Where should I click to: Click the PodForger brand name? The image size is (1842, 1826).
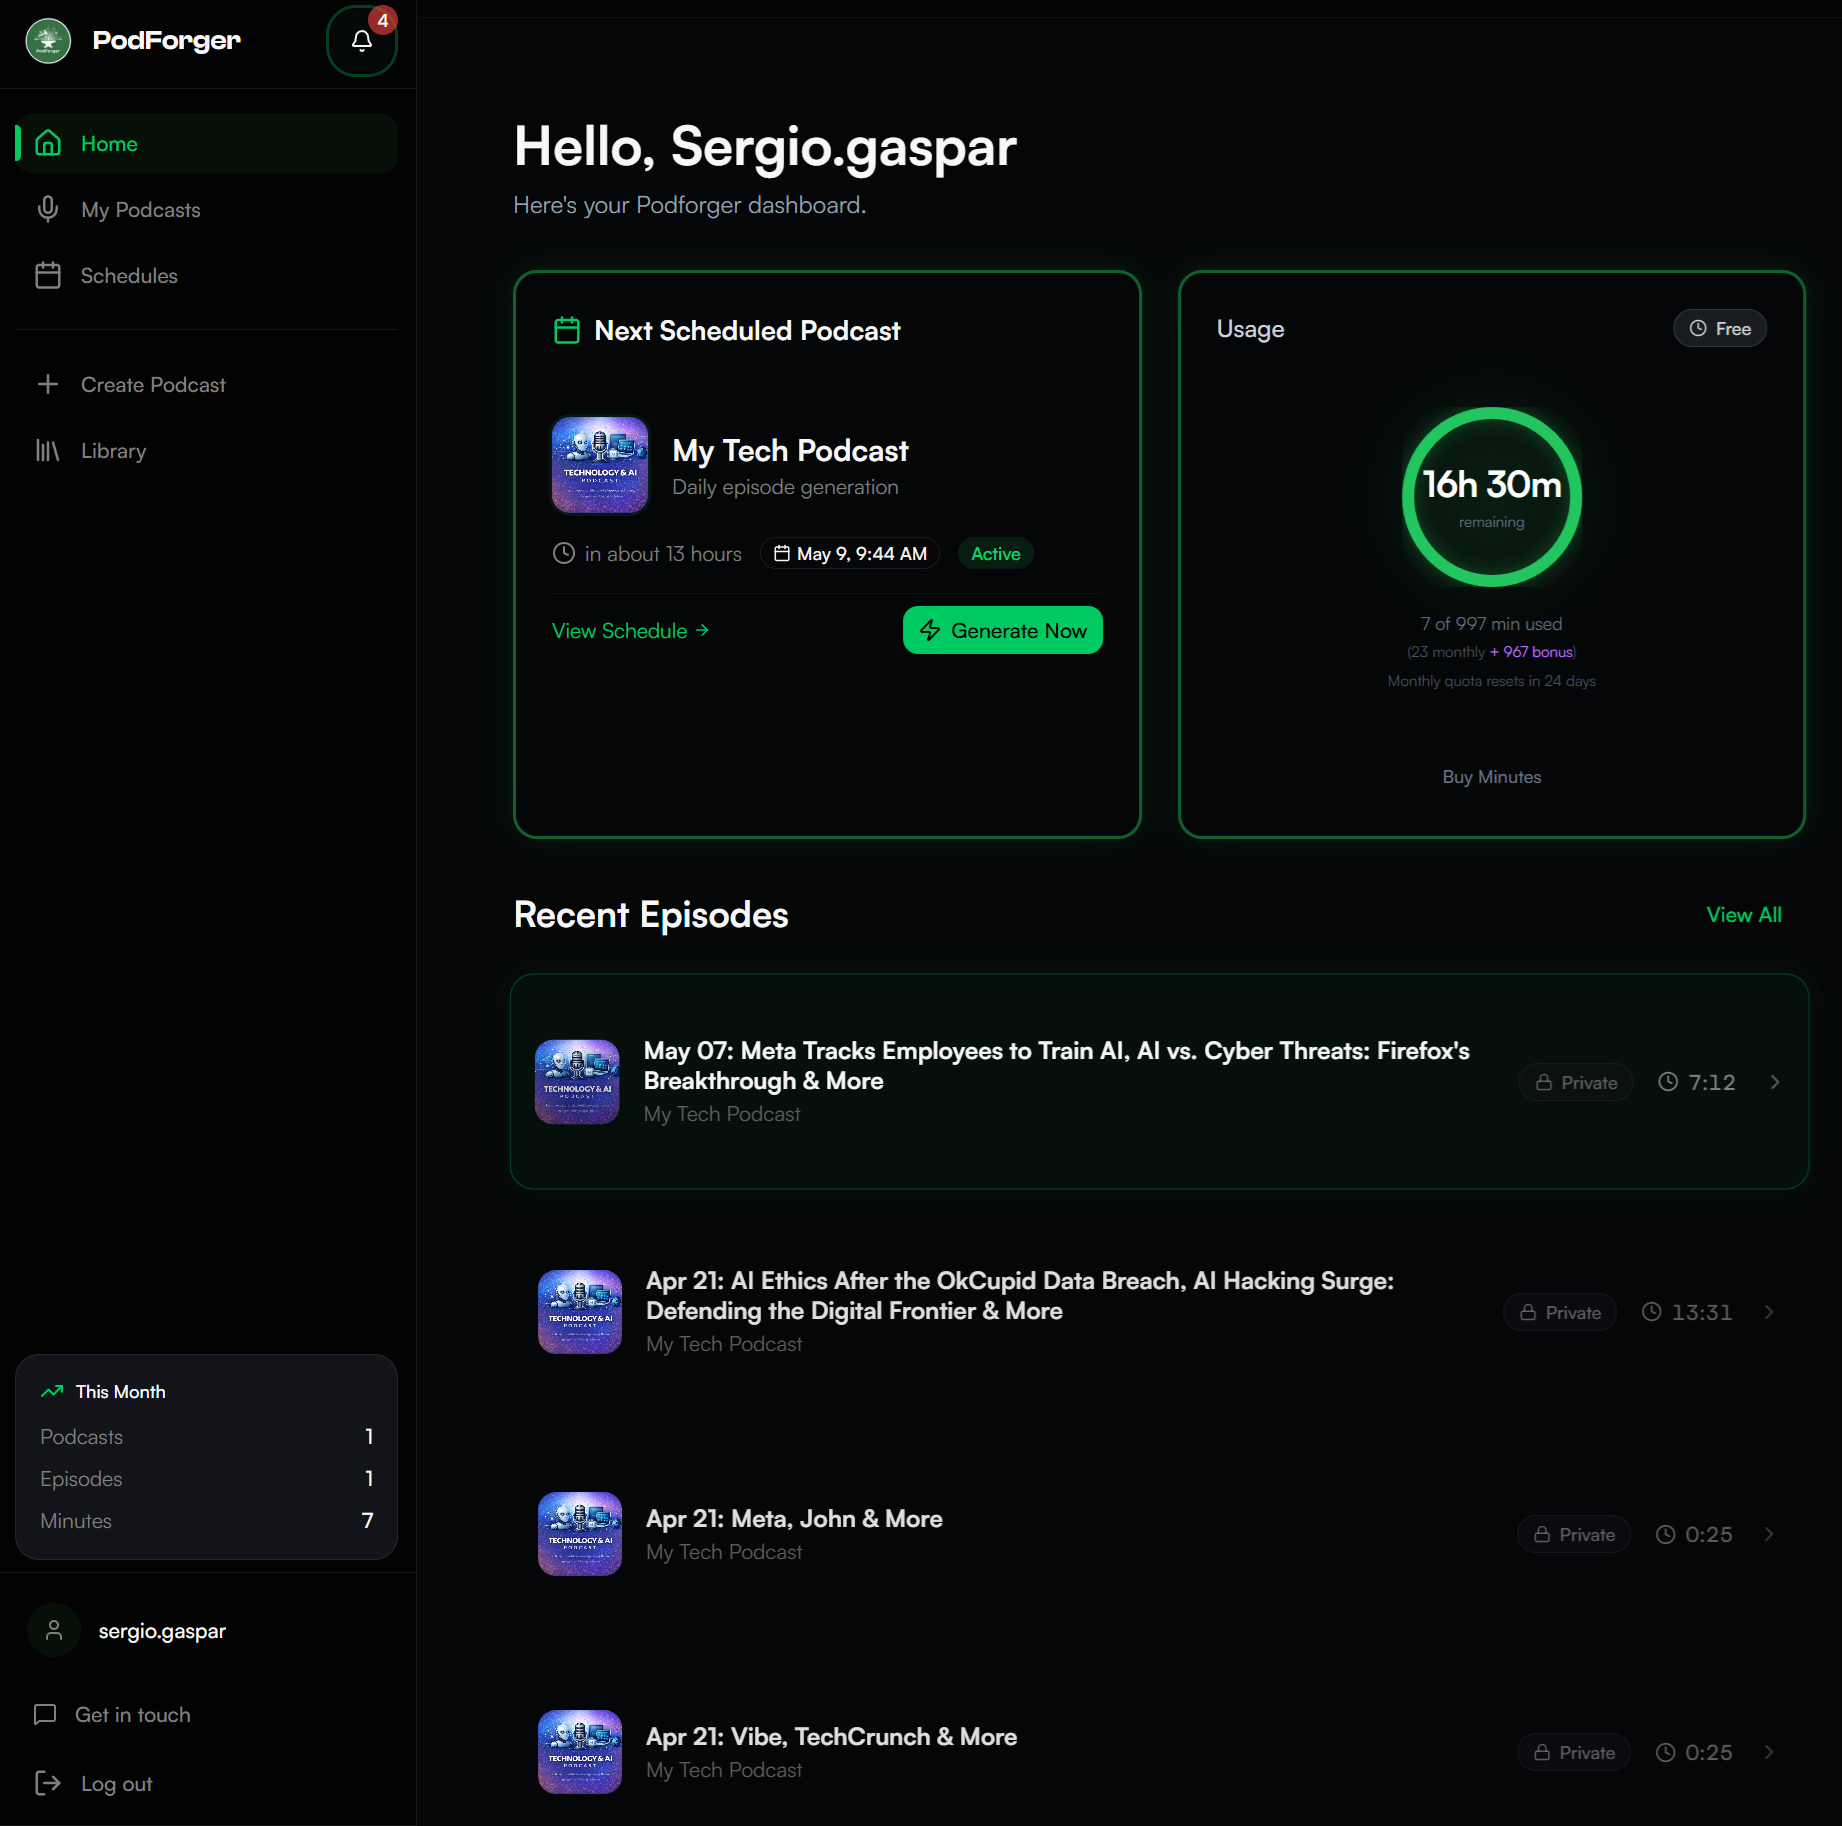click(166, 41)
